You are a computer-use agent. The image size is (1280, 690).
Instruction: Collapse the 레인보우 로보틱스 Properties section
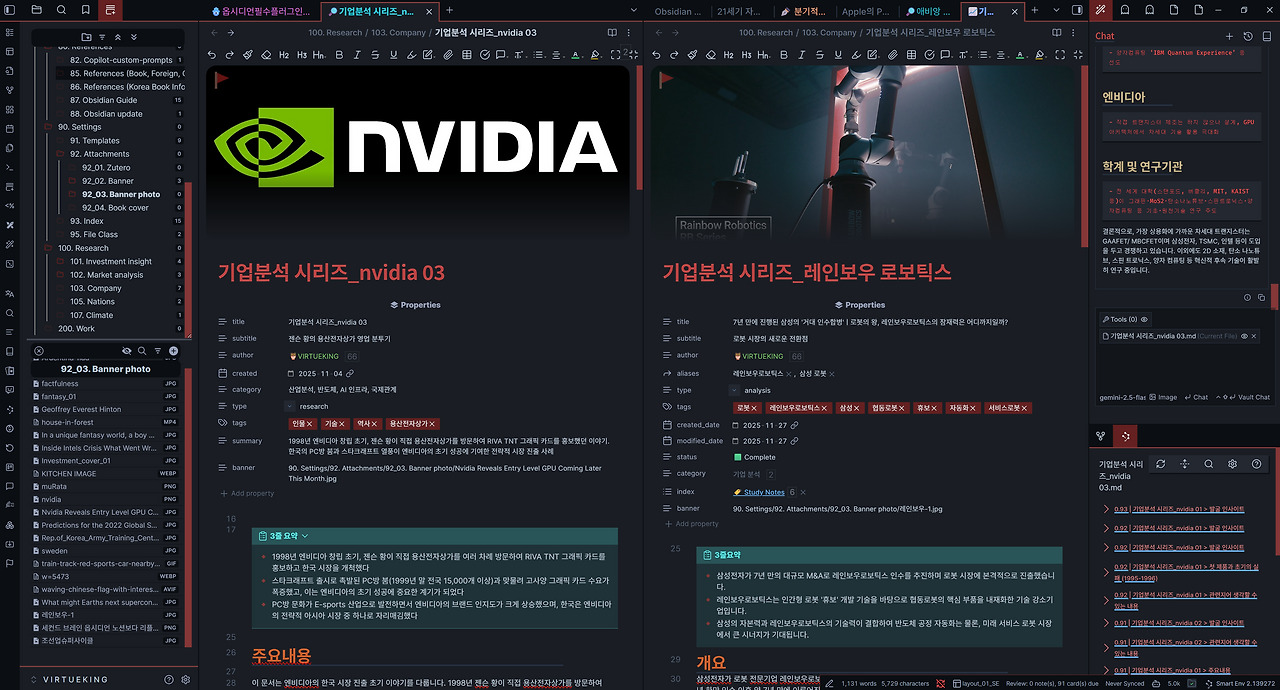coord(860,305)
